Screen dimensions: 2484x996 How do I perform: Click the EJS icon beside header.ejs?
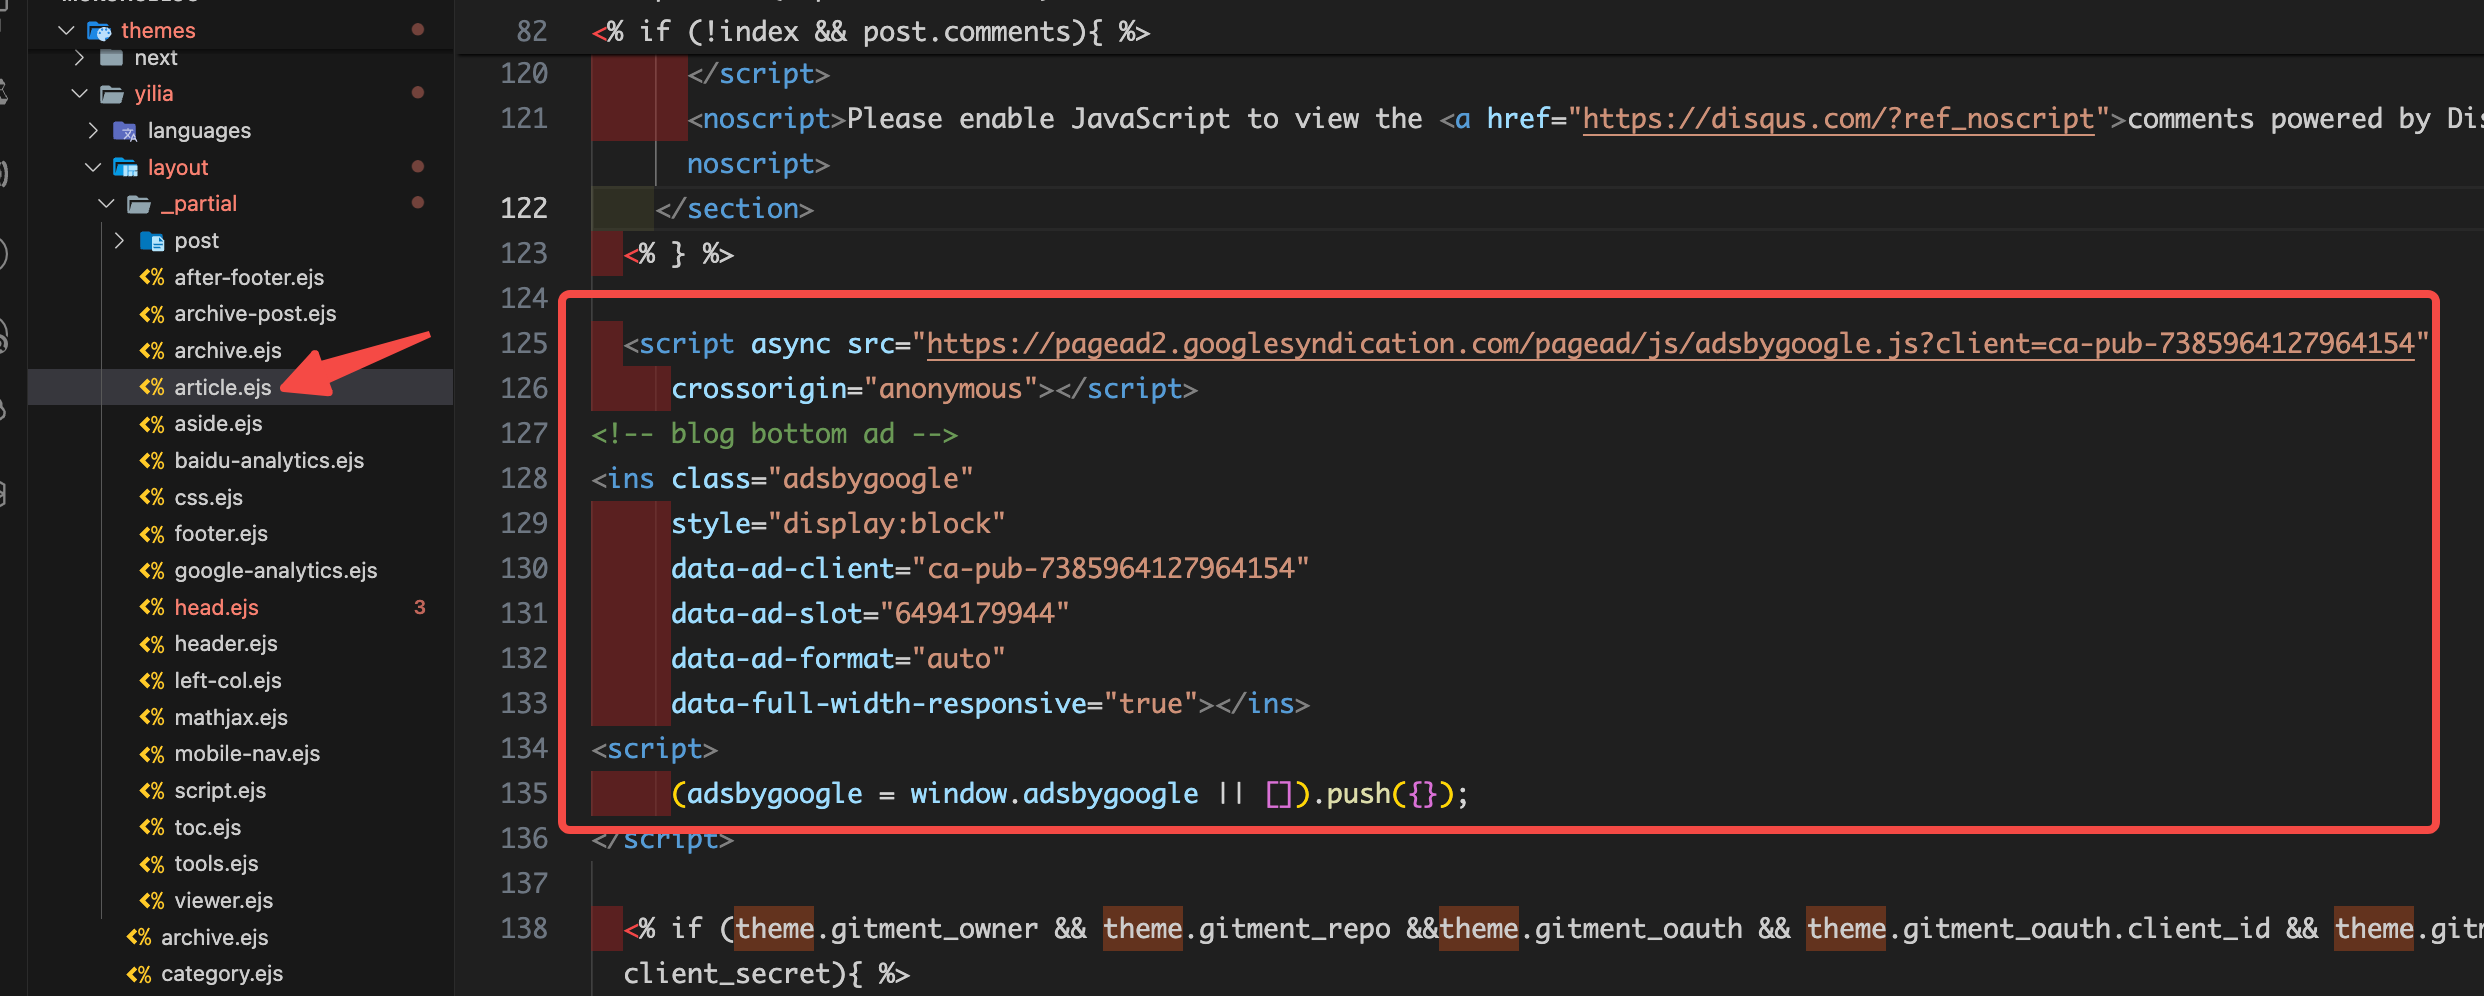click(152, 644)
